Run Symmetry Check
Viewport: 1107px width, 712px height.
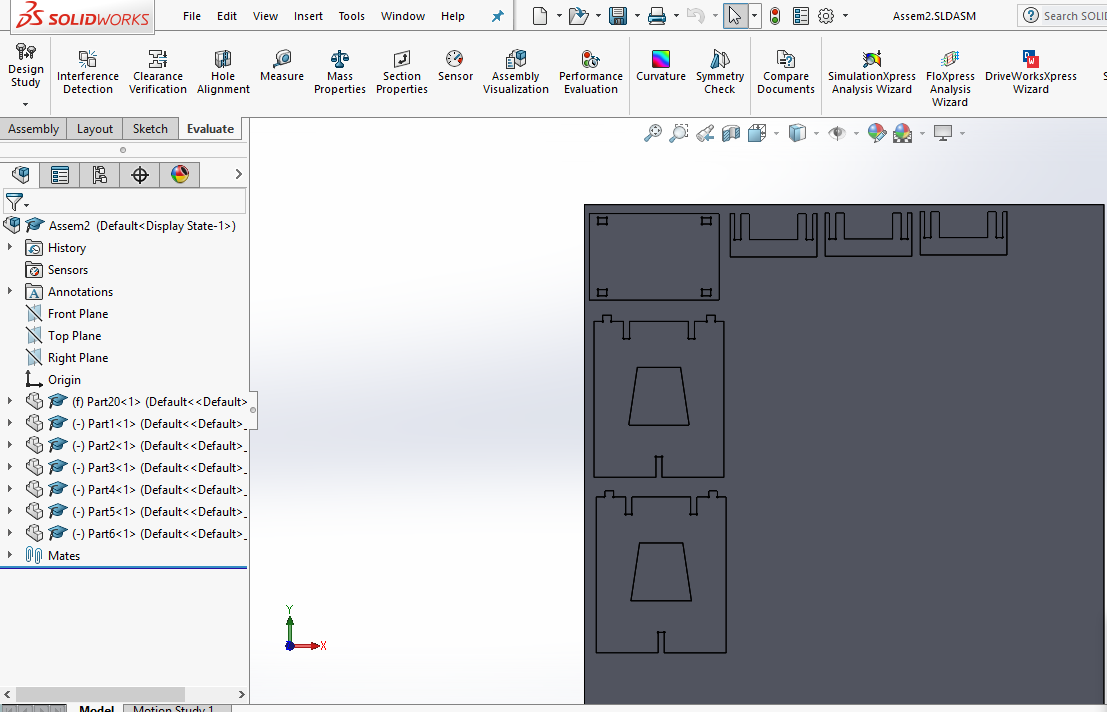tap(720, 72)
